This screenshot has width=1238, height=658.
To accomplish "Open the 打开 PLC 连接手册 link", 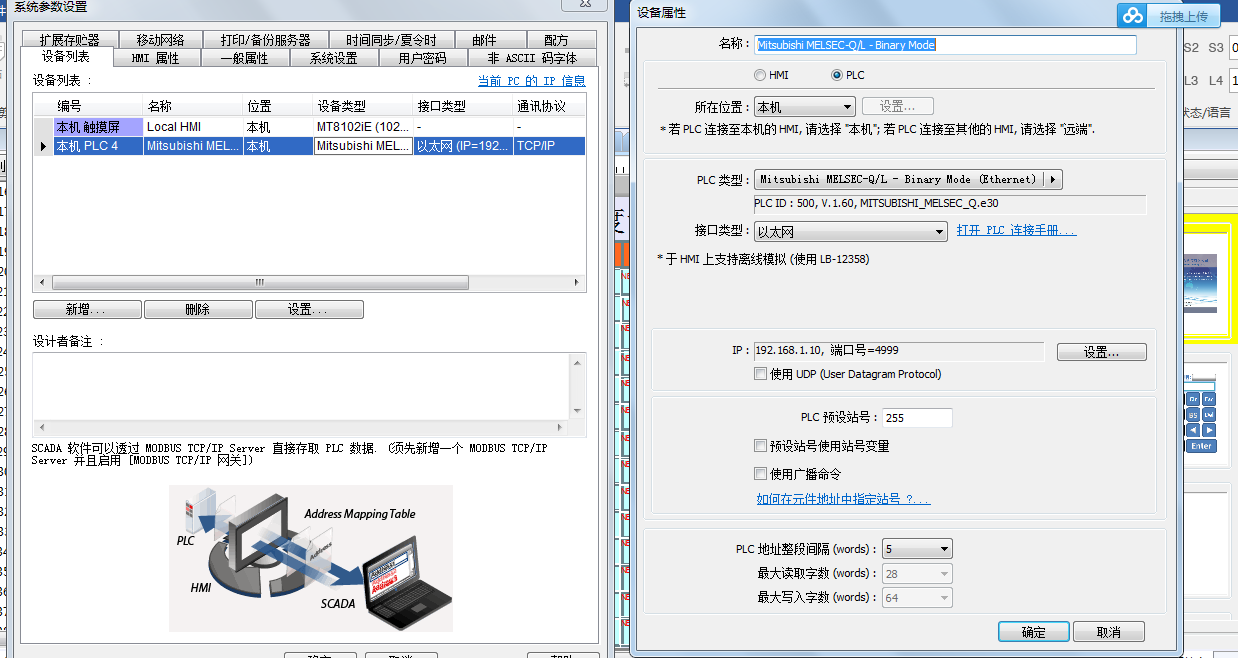I will click(x=1016, y=231).
